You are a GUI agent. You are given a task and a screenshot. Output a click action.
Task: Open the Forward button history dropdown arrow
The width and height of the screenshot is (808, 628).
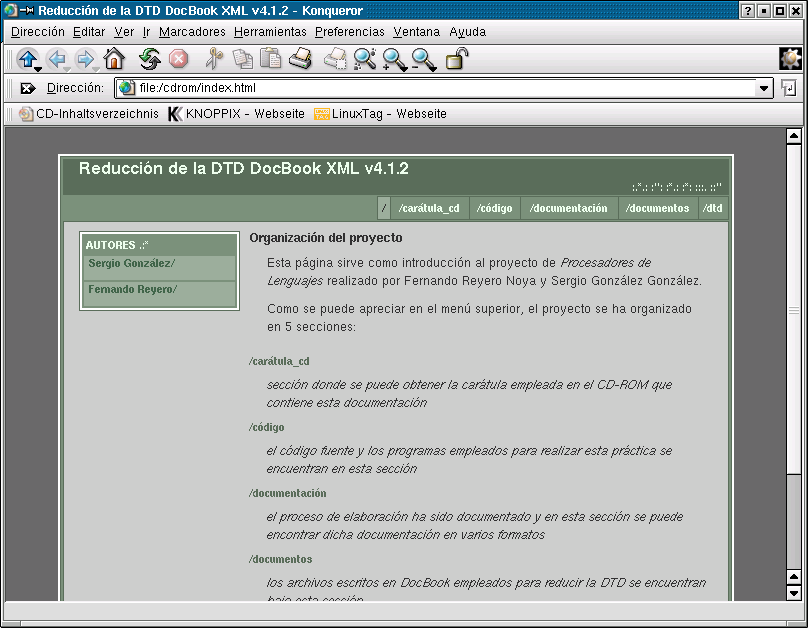[x=96, y=69]
